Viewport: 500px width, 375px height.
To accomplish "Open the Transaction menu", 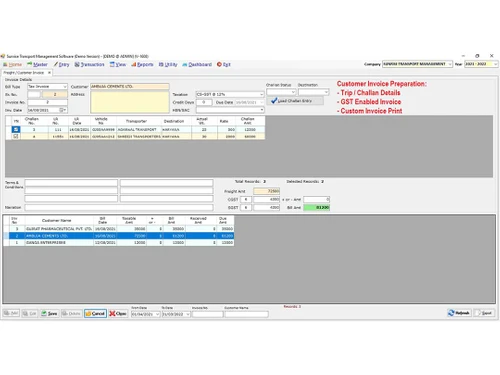I will coord(89,64).
